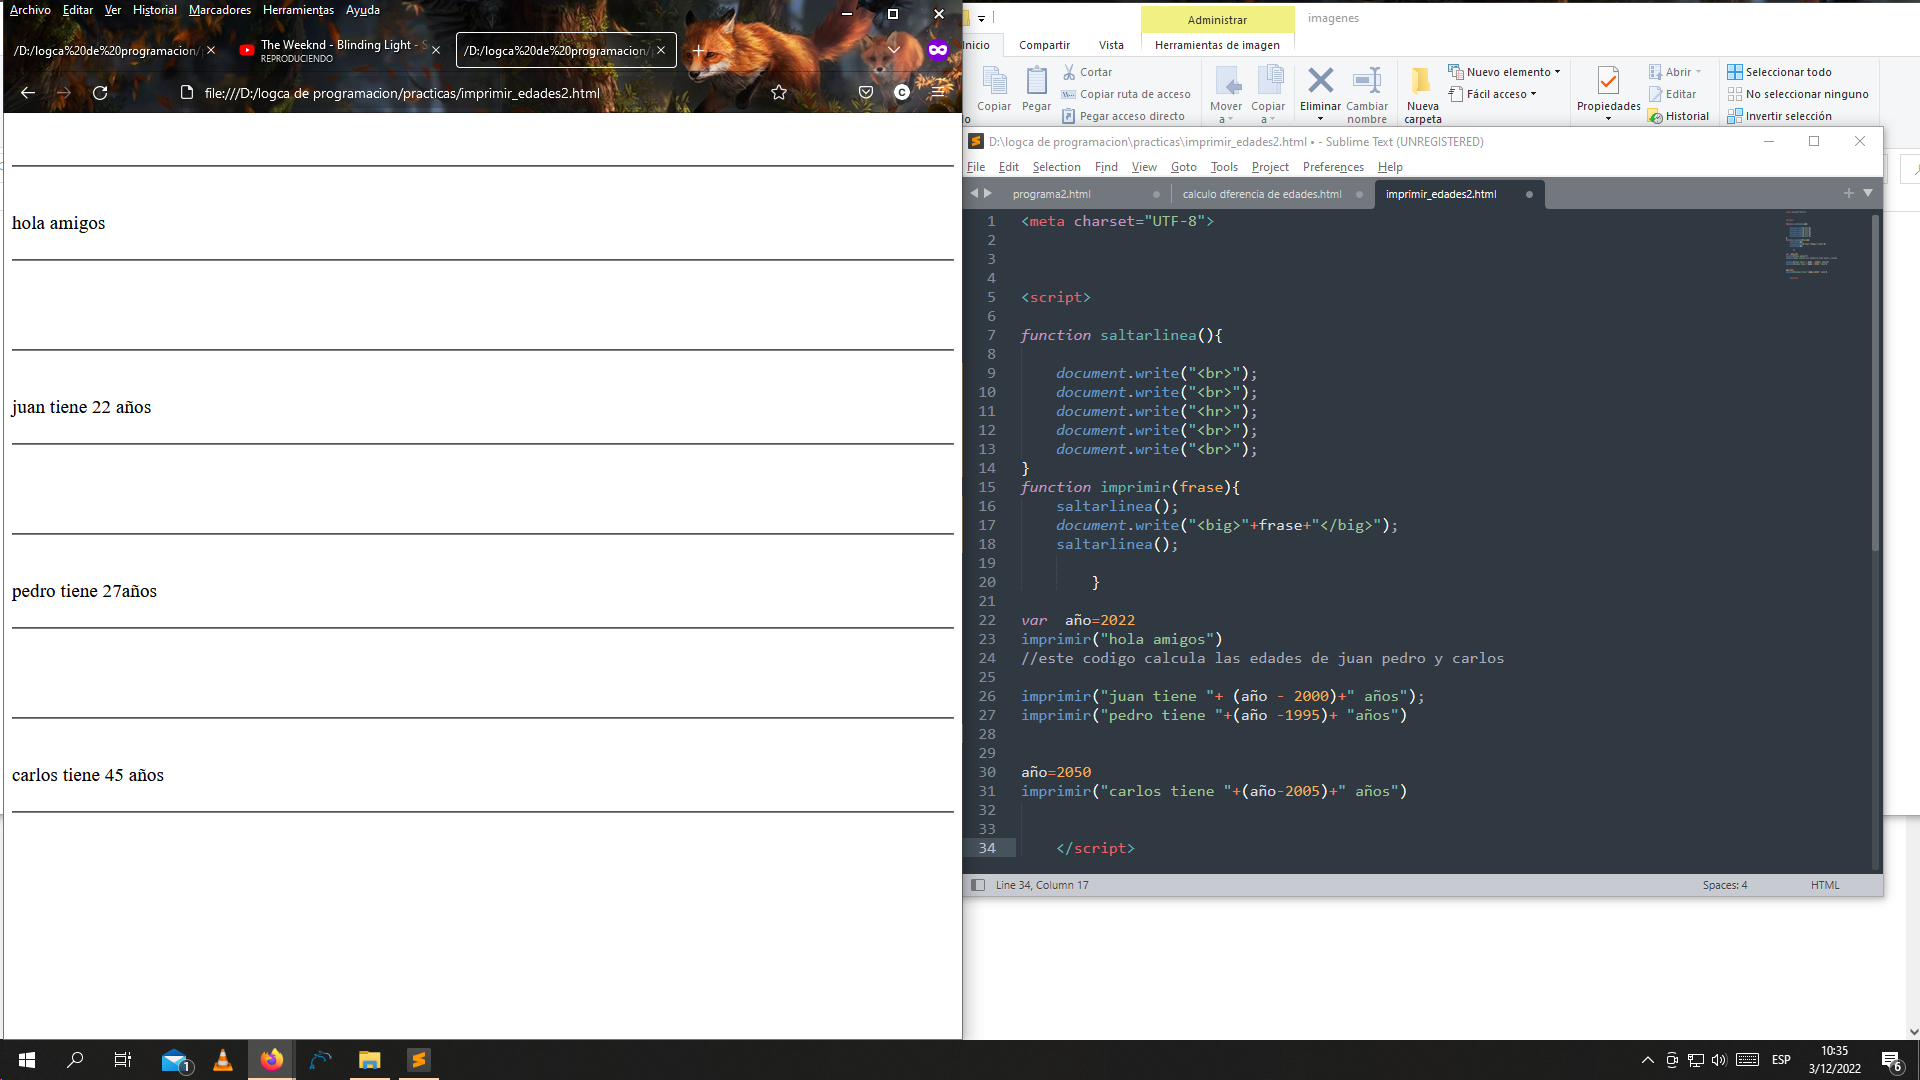The image size is (1920, 1080).
Task: Click Nueva carpeta icon in Explorer
Action: click(1421, 80)
